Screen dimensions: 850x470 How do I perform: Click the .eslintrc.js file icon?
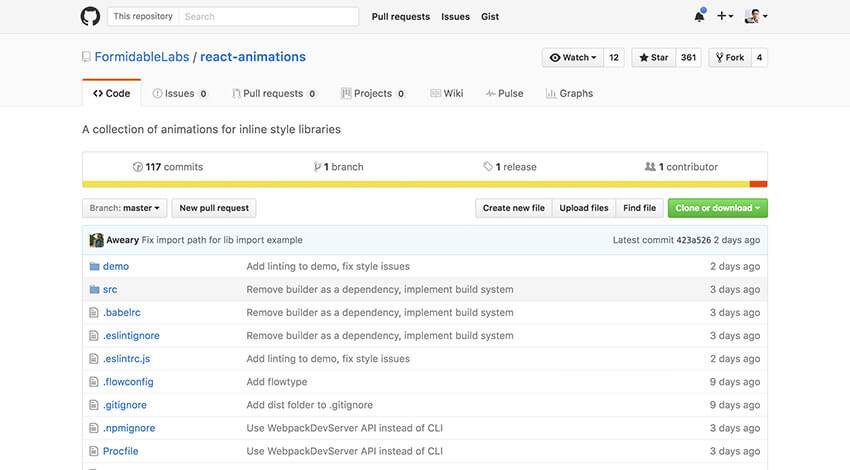tap(94, 359)
